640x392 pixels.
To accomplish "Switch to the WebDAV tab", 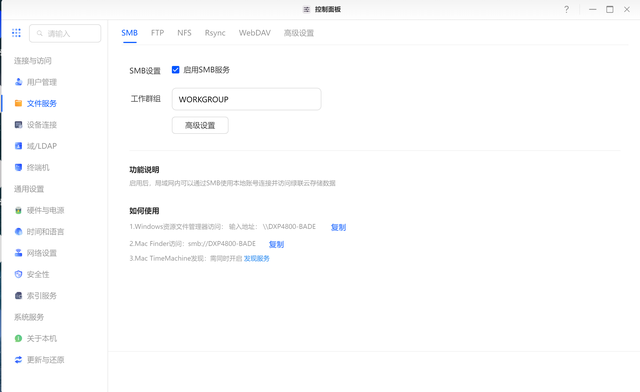I will (255, 33).
